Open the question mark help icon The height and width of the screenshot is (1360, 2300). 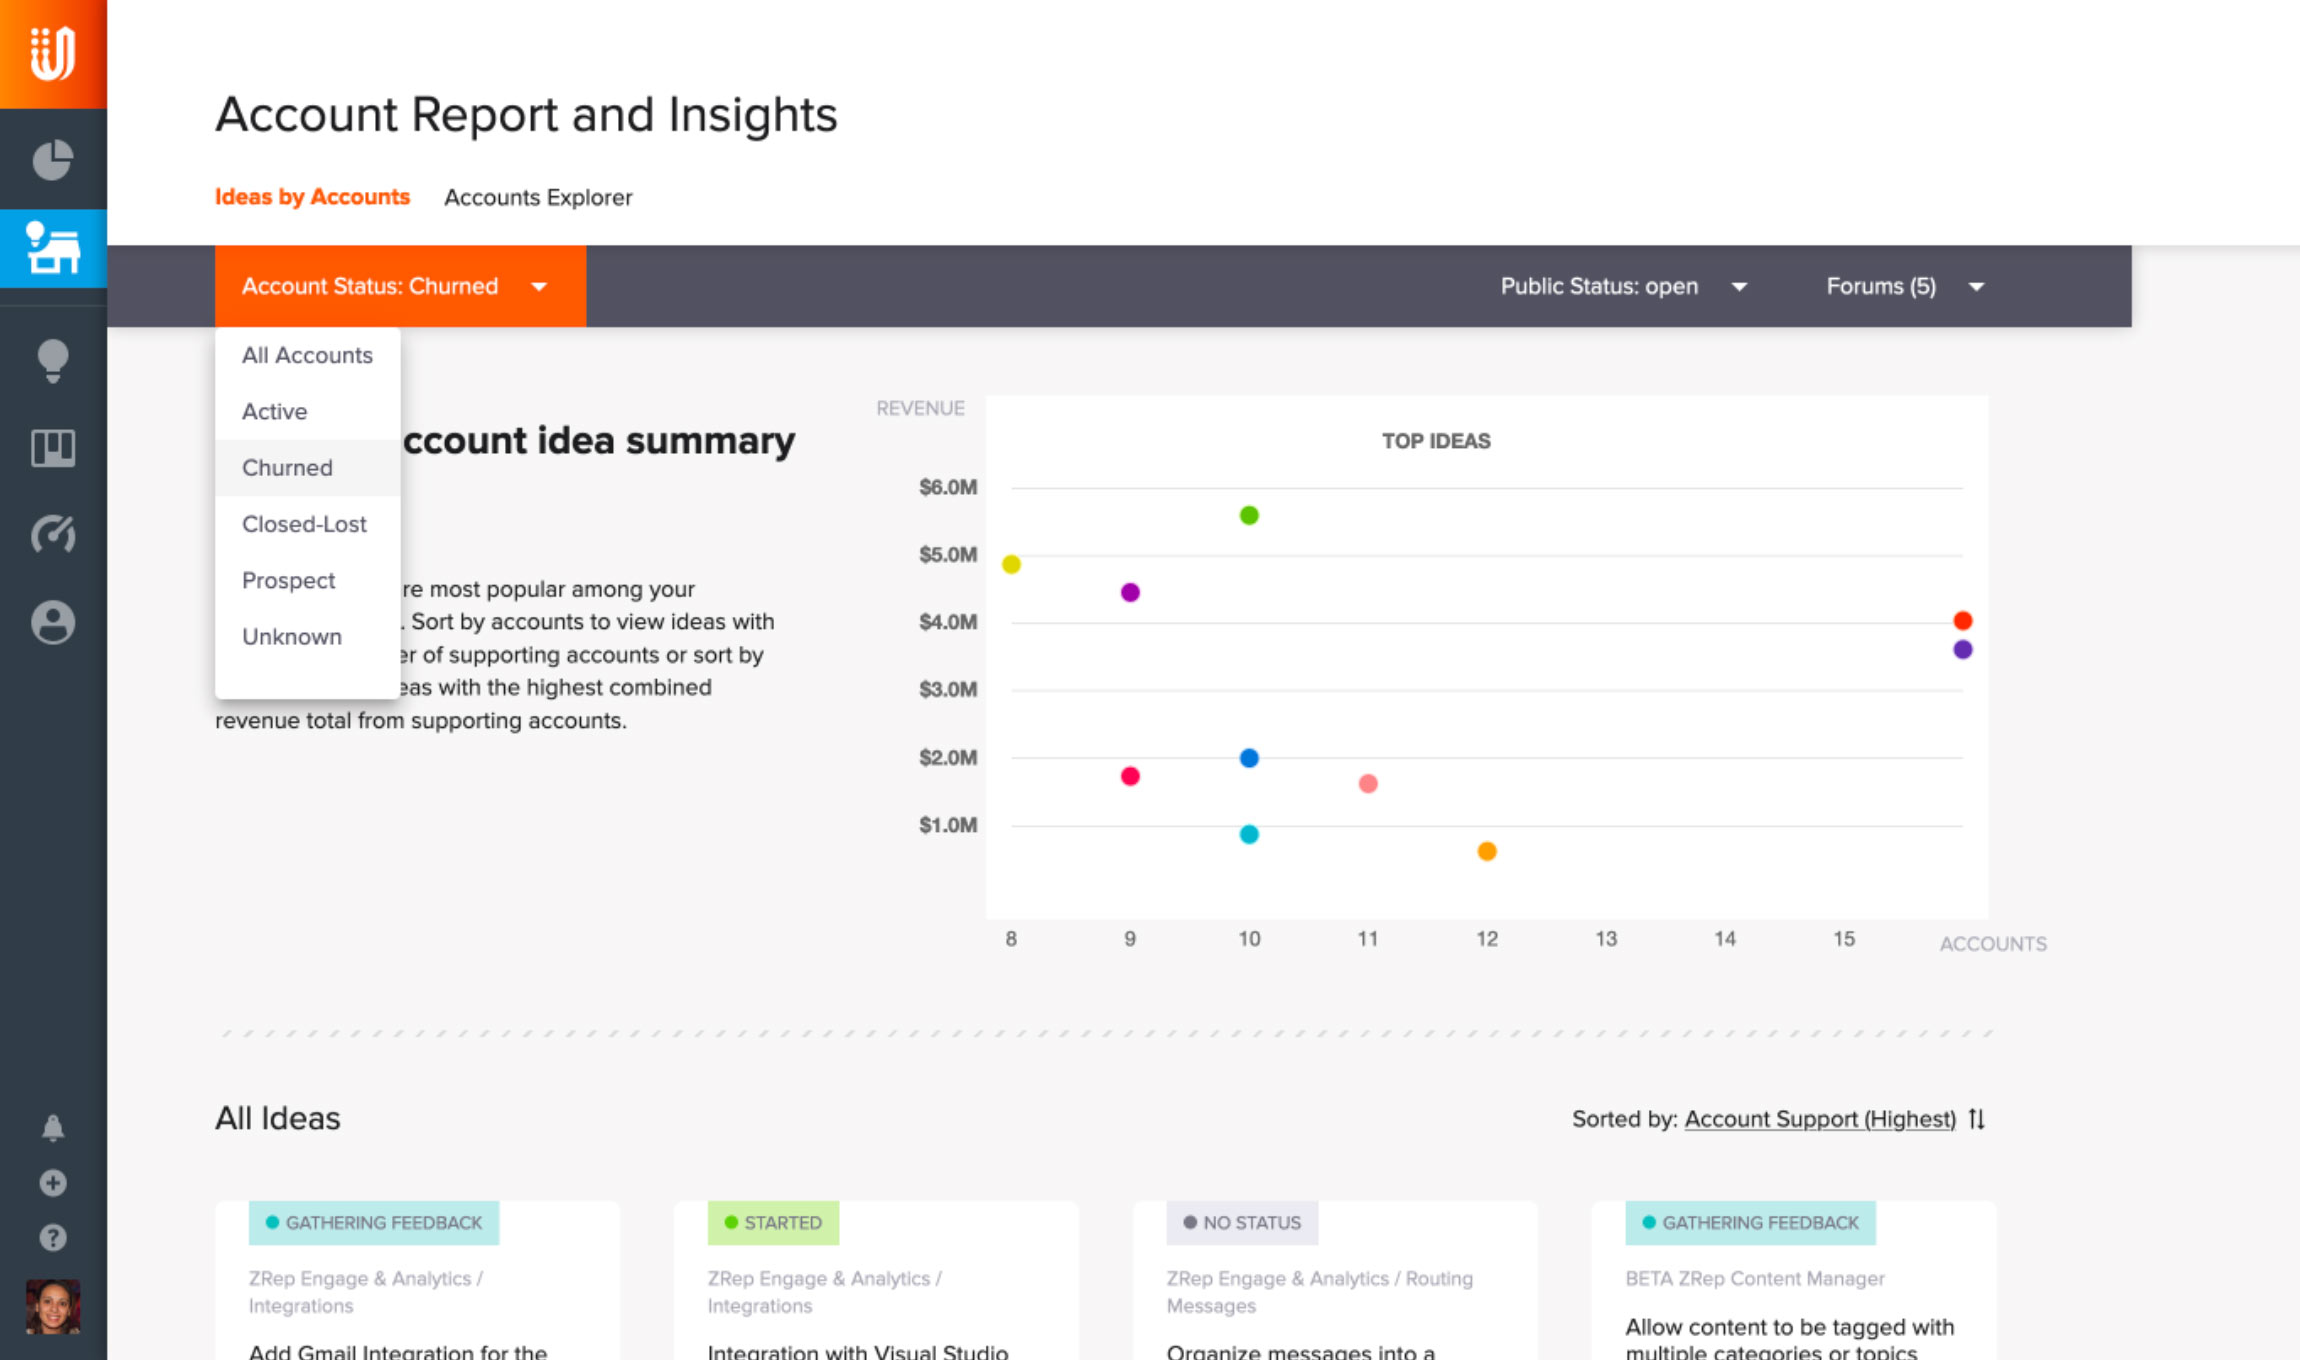tap(53, 1238)
